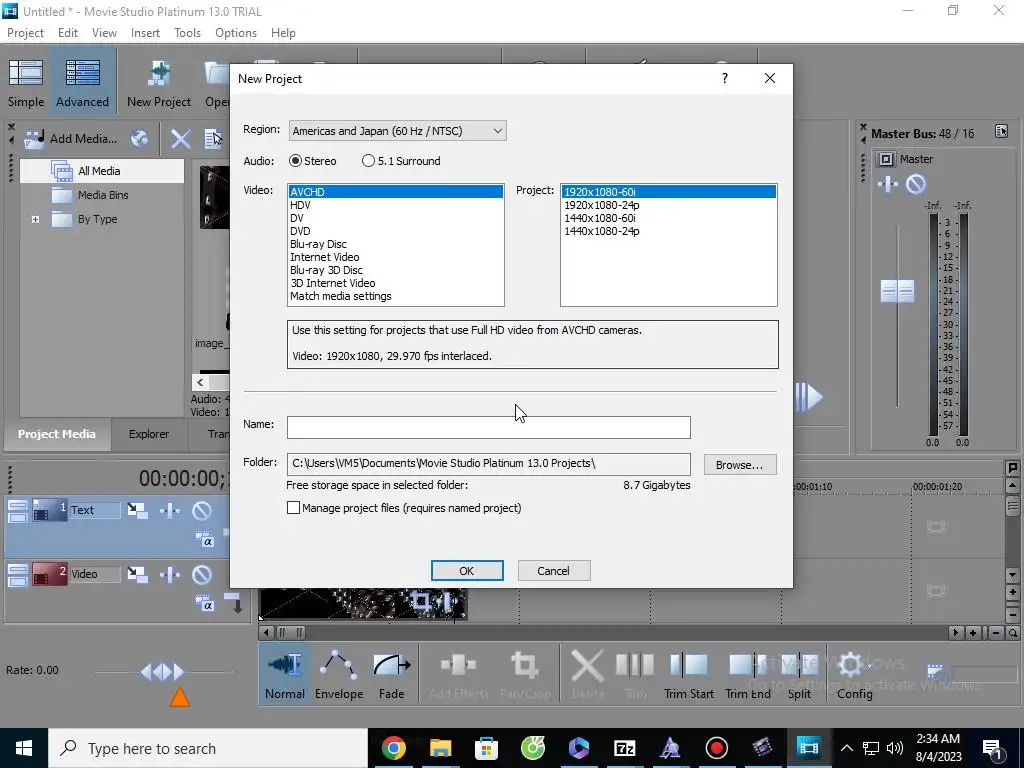Open File Explorer from taskbar
This screenshot has height=768, width=1024.
pyautogui.click(x=440, y=748)
